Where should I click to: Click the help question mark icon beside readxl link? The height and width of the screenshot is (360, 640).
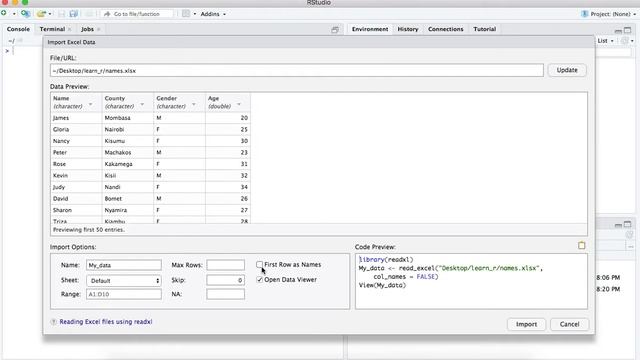[x=53, y=322]
